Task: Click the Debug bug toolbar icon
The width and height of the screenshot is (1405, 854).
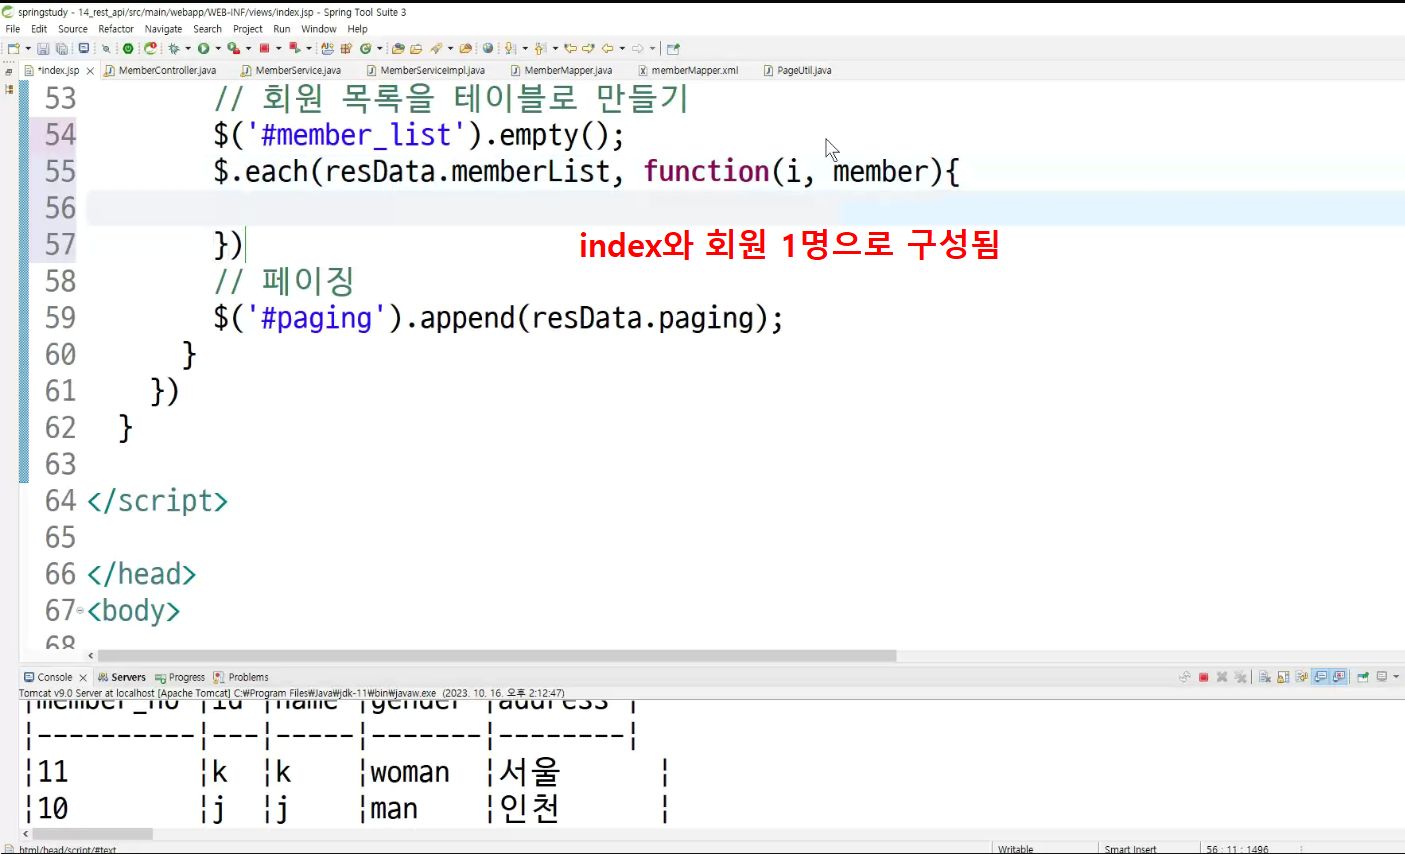Action: [173, 48]
